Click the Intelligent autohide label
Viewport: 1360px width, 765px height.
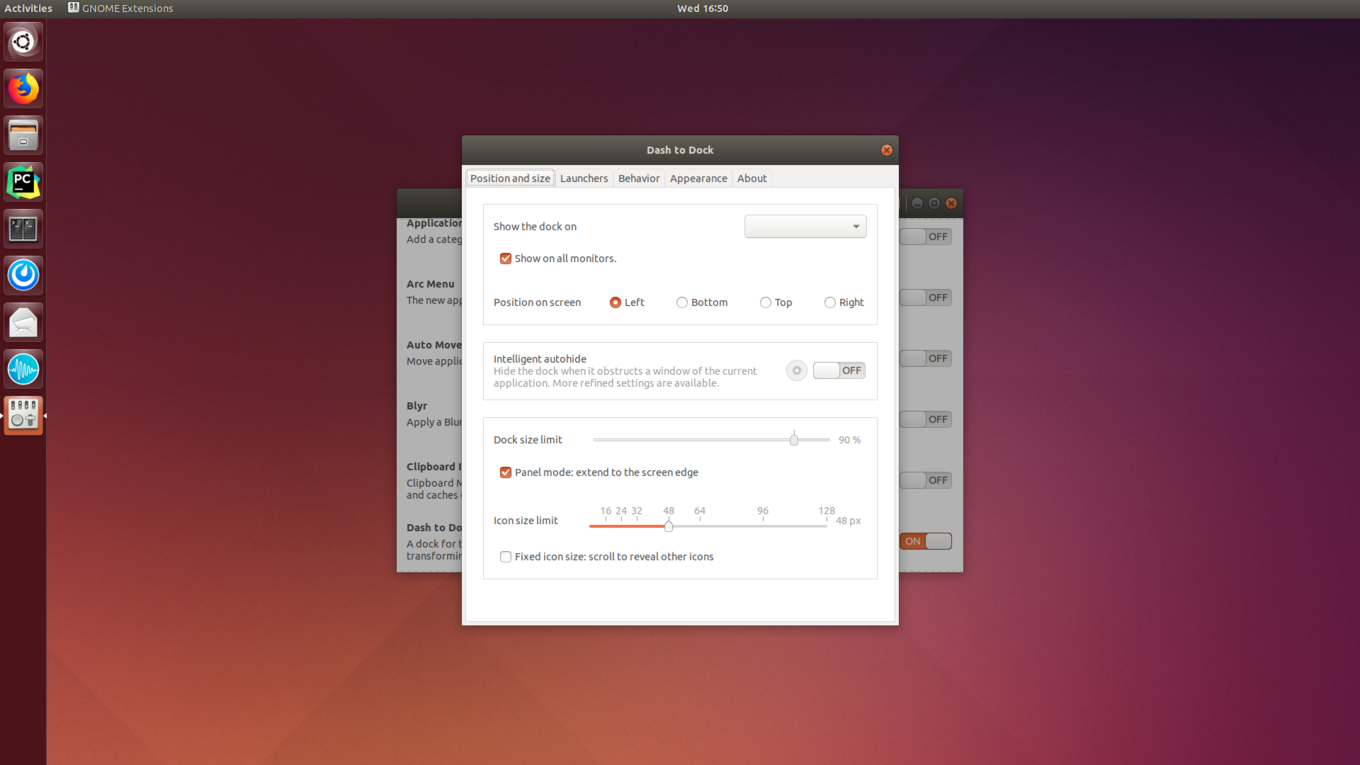(x=540, y=359)
